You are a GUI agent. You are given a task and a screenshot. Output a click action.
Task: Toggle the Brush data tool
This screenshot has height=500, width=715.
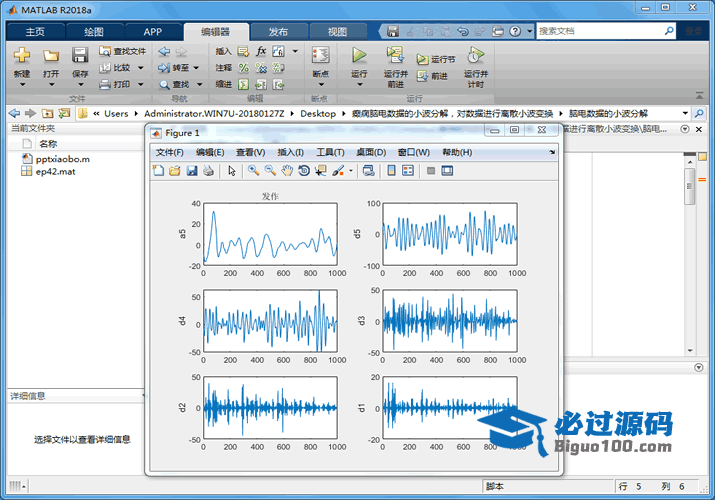[338, 171]
